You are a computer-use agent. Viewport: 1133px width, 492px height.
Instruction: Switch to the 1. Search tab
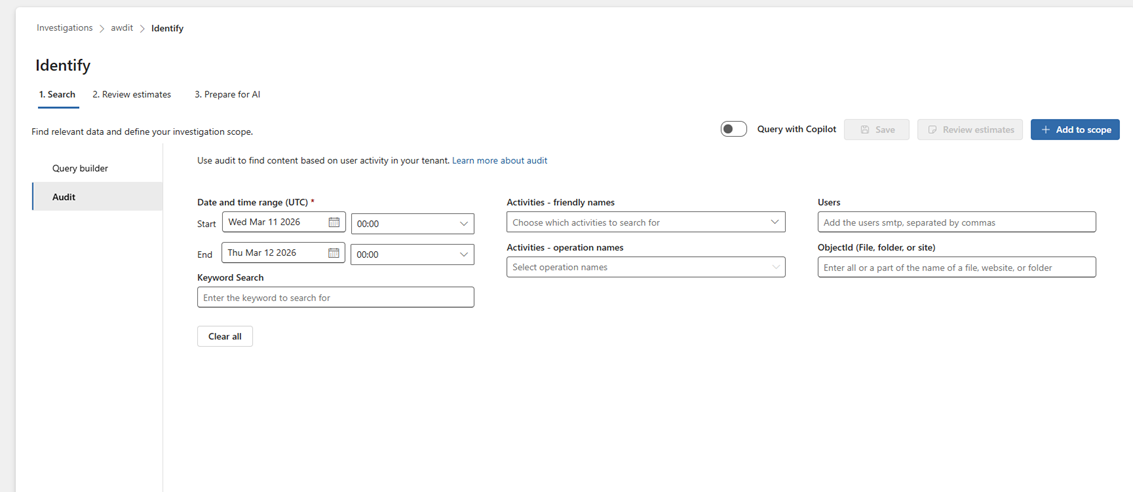[x=57, y=95]
